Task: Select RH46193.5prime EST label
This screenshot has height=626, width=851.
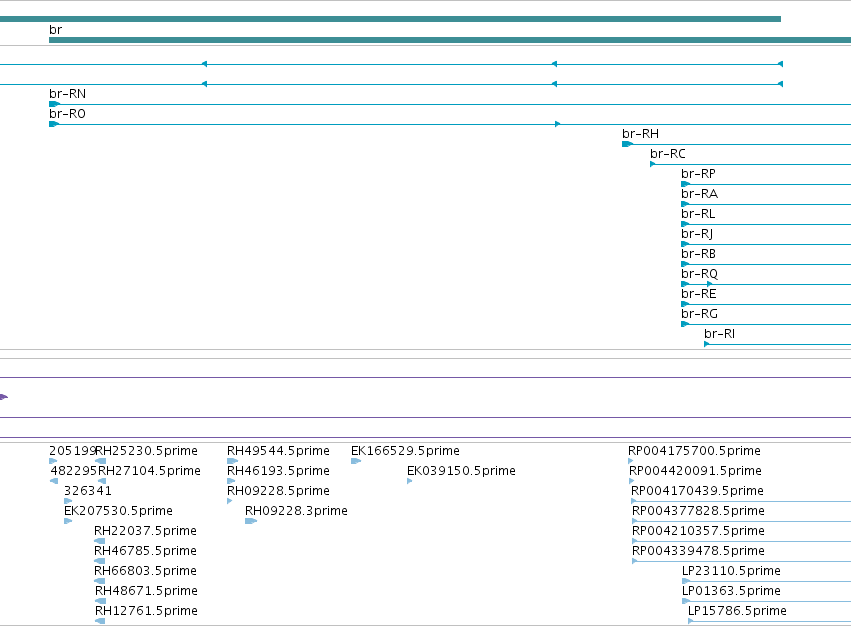Action: 278,471
